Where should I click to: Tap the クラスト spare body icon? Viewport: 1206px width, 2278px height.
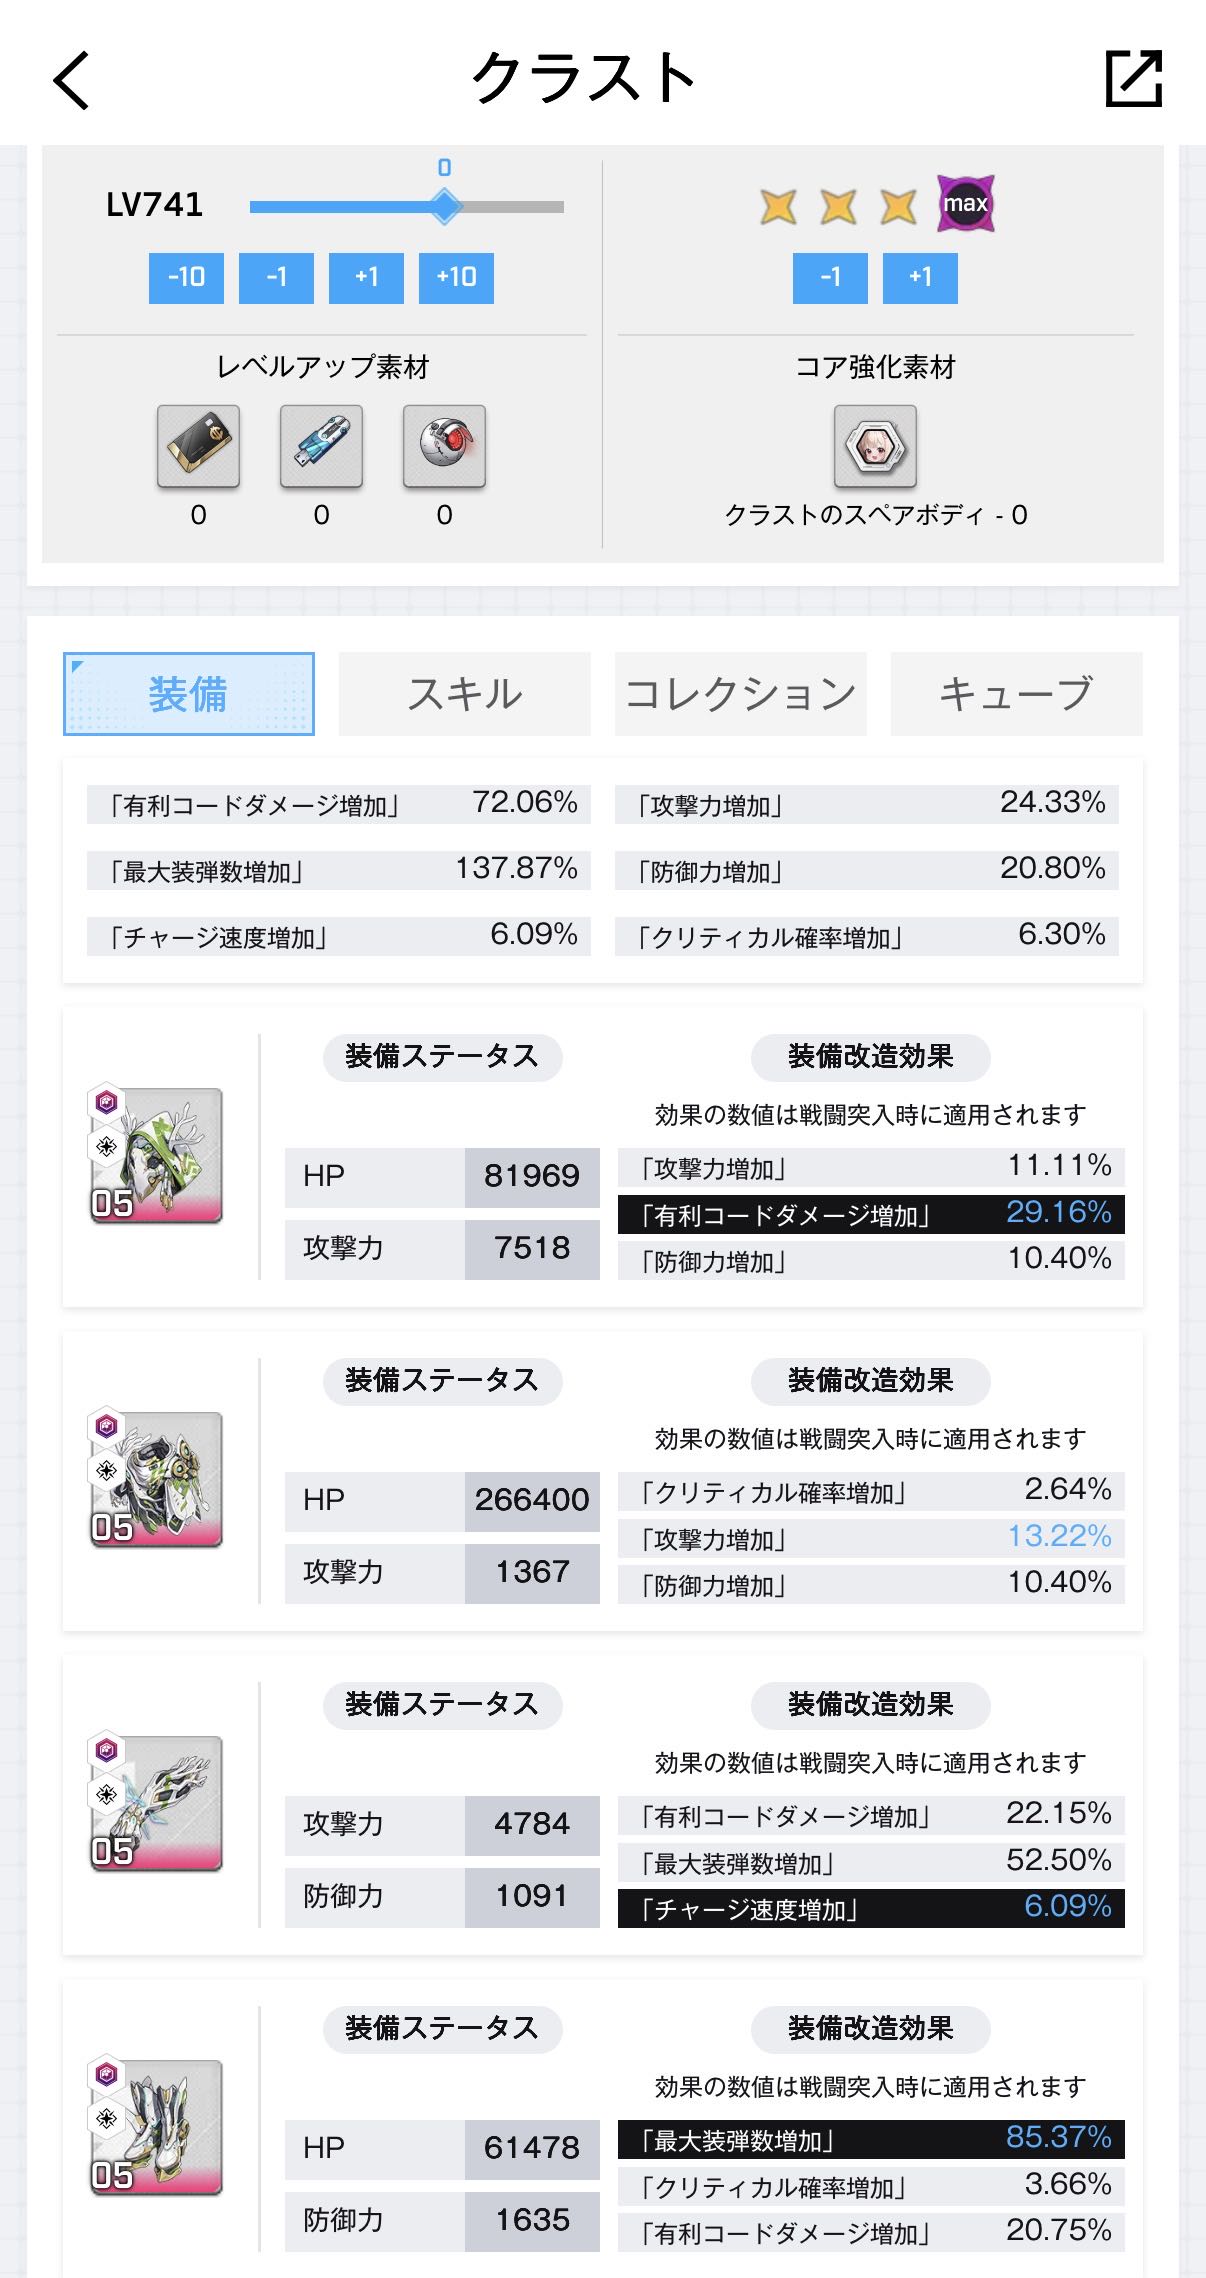tap(875, 446)
